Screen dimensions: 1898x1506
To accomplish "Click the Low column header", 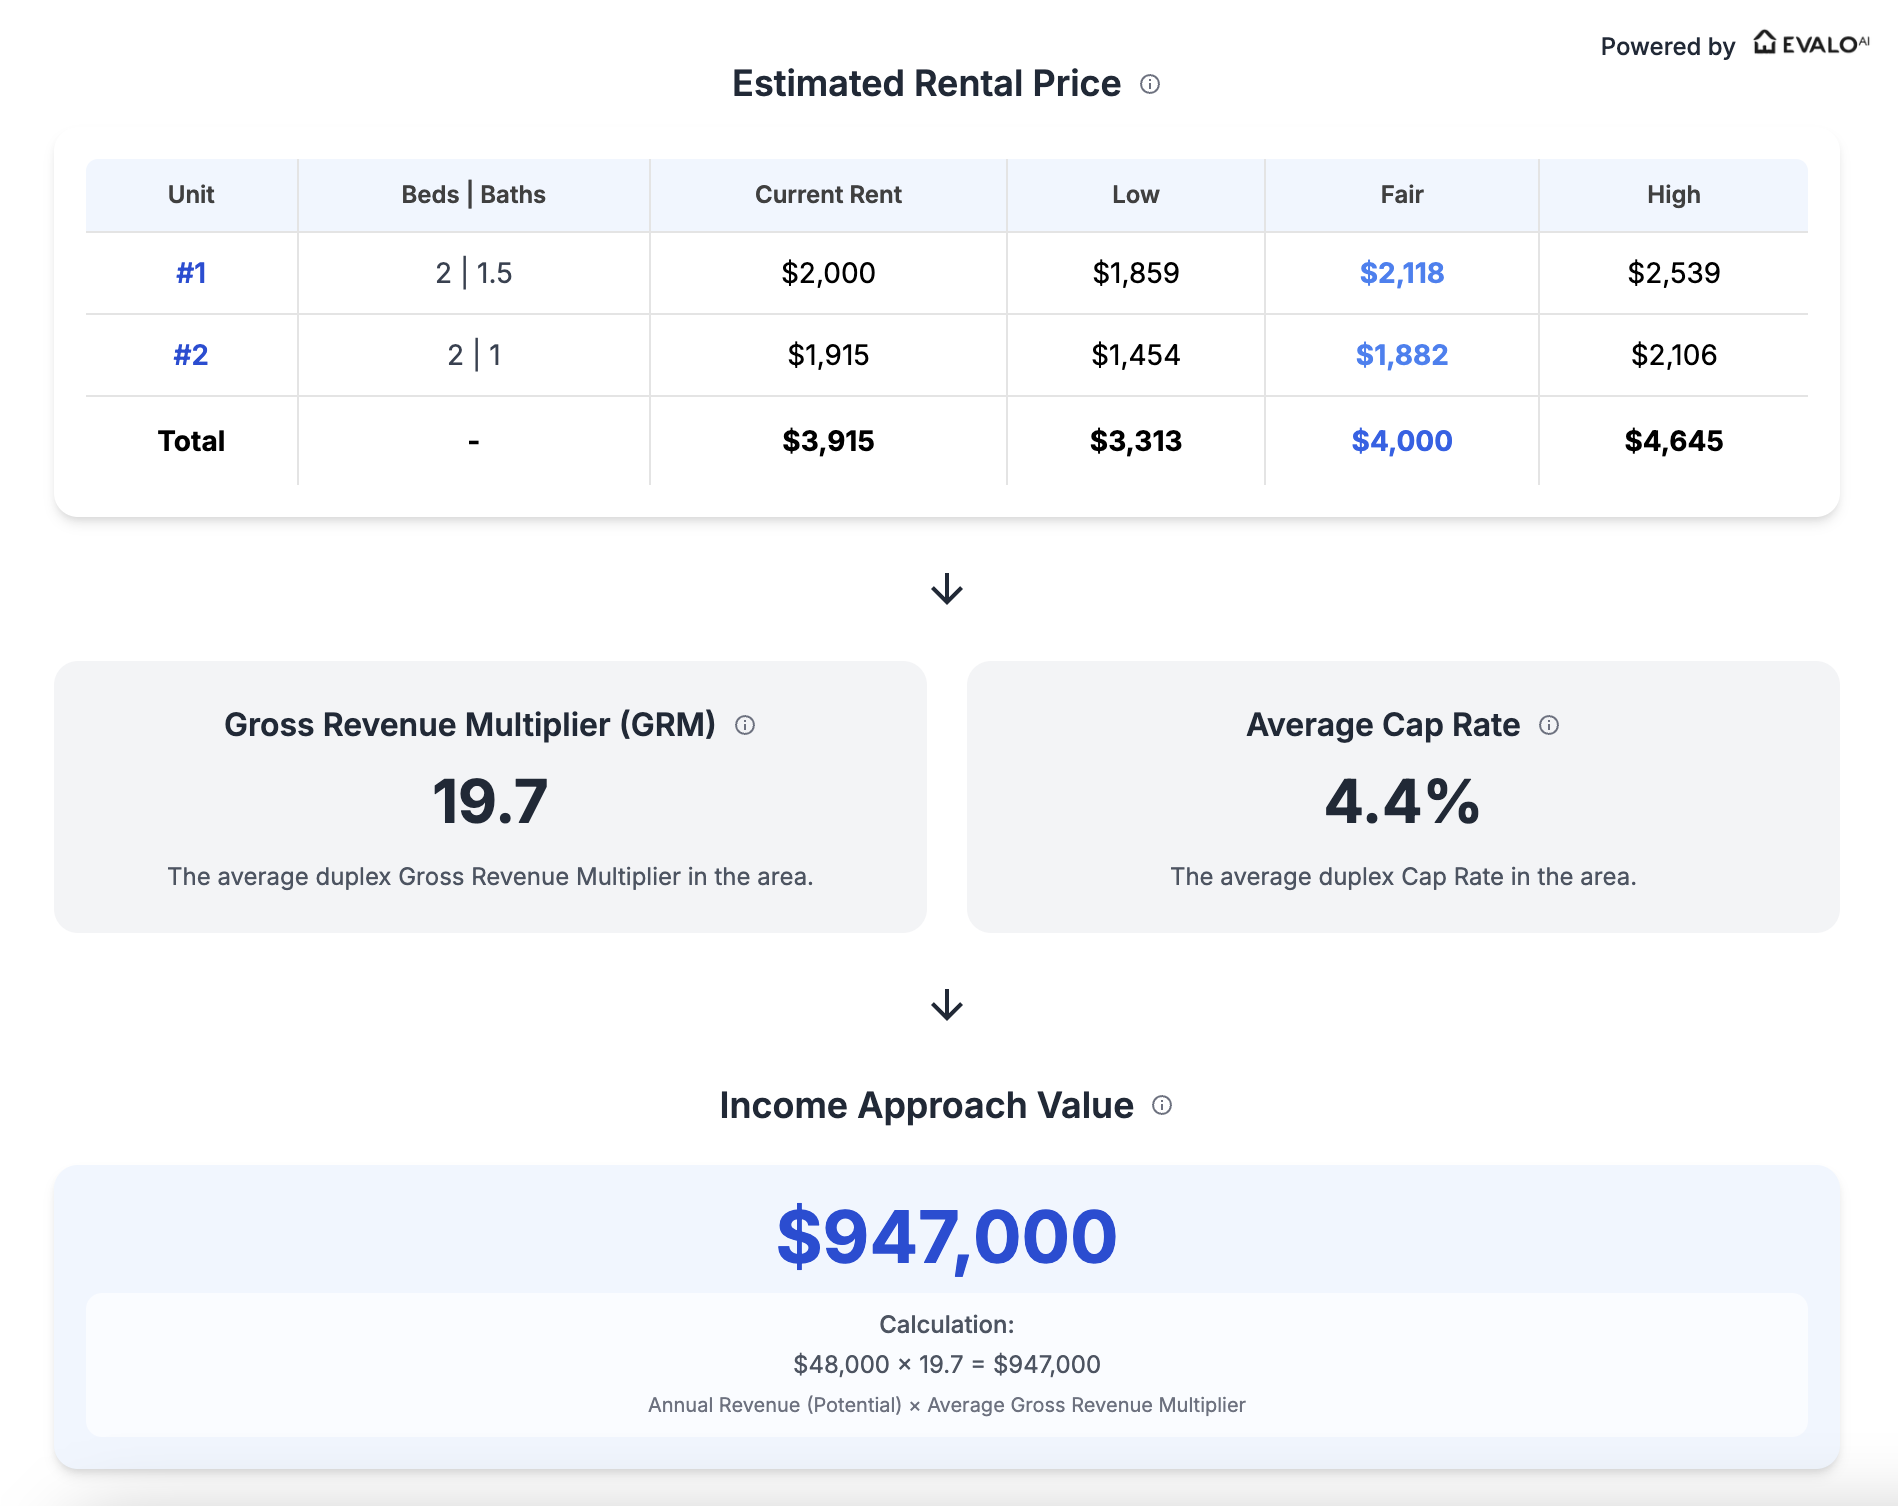I will coord(1135,194).
